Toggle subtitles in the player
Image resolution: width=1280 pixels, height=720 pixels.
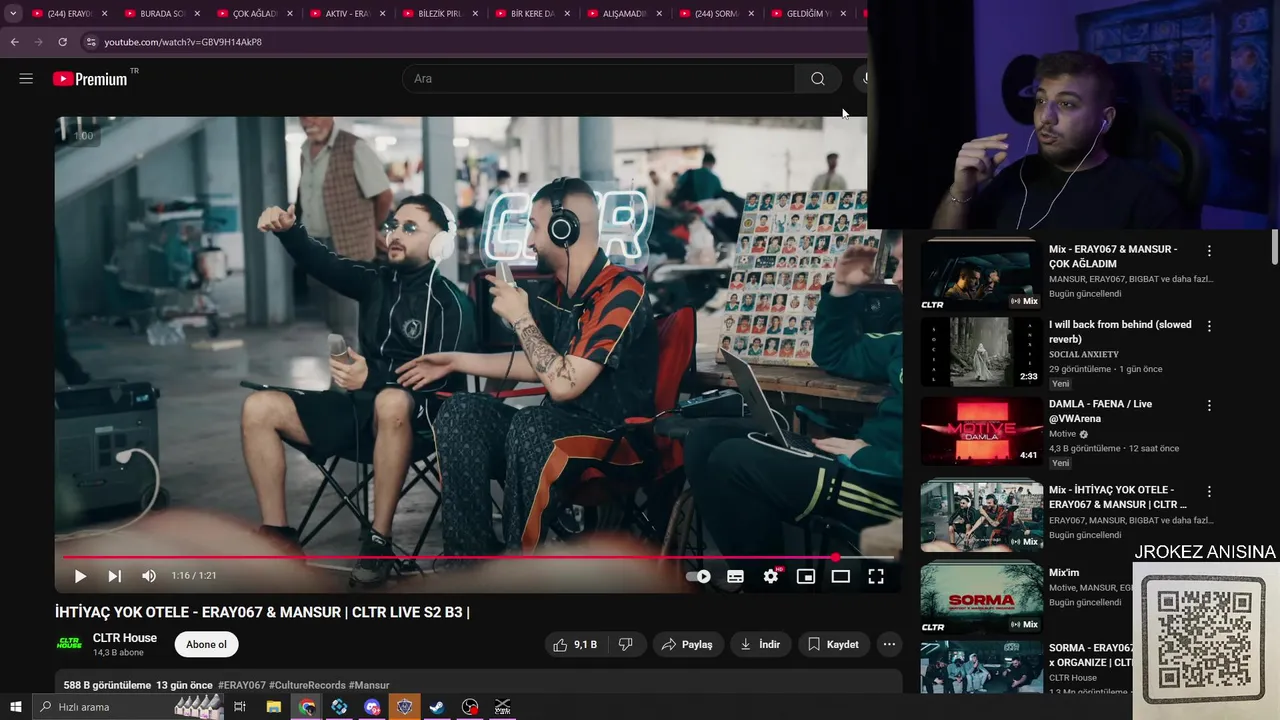[735, 576]
